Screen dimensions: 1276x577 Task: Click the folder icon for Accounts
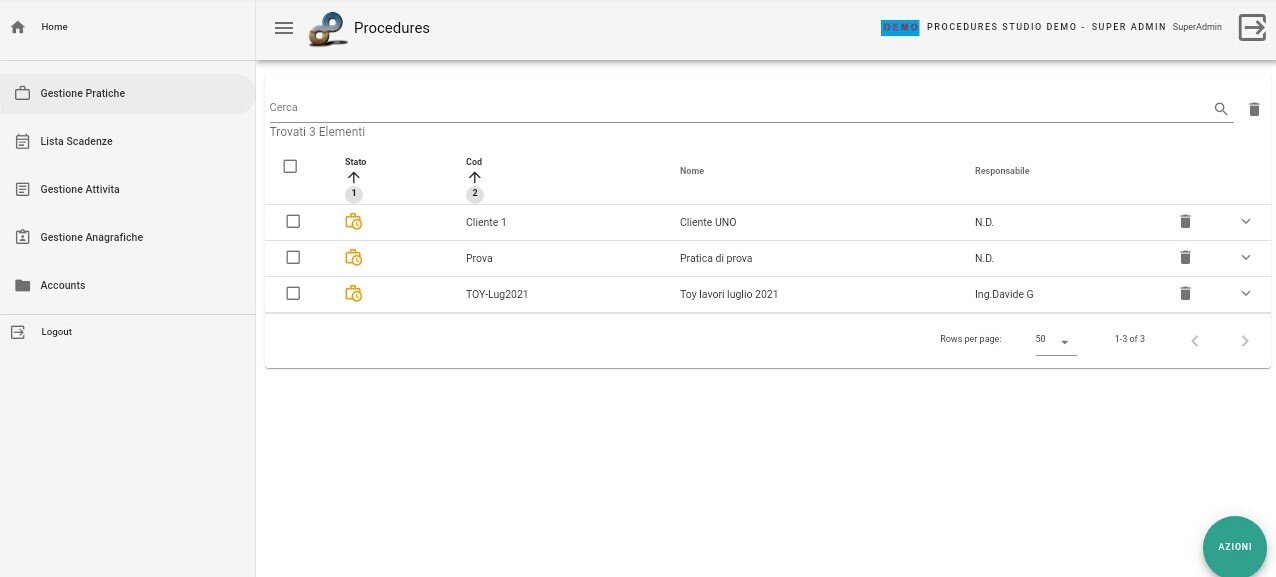[x=22, y=285]
